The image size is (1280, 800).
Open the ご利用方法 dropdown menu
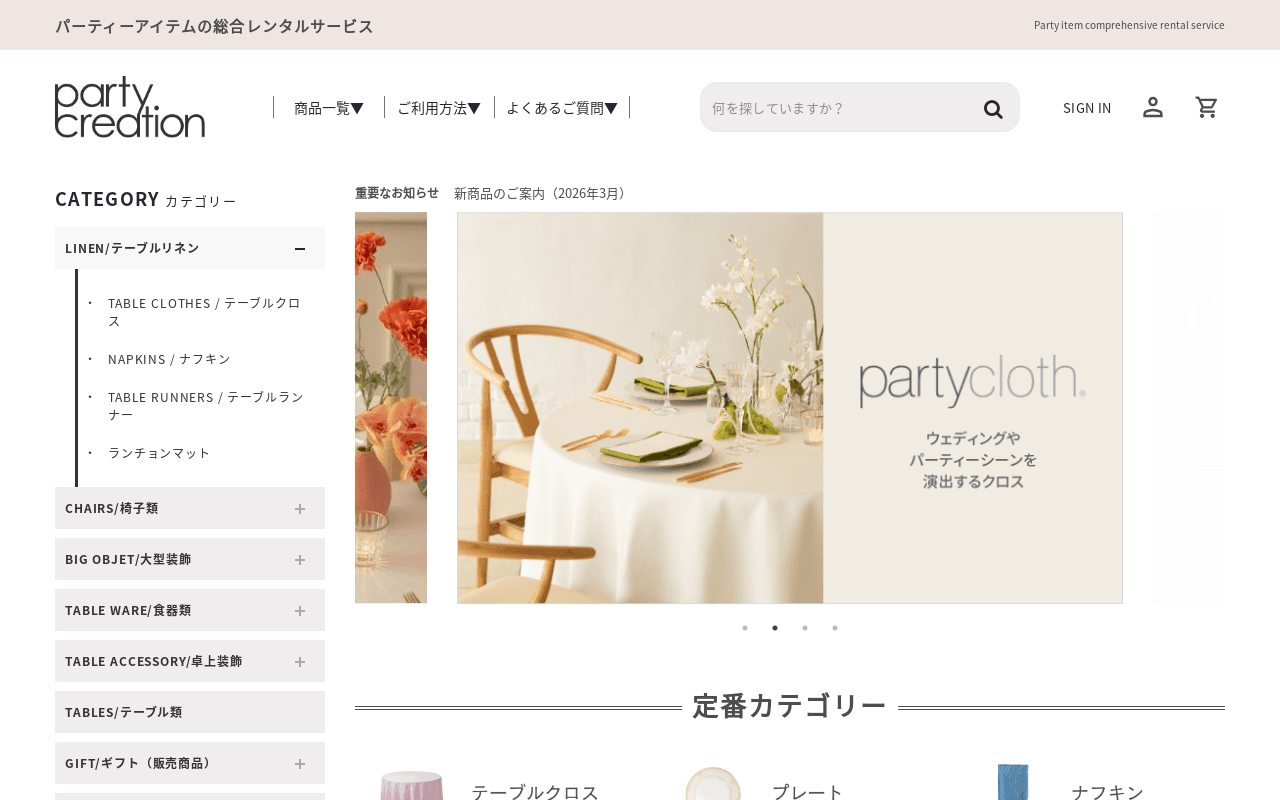[x=439, y=108]
